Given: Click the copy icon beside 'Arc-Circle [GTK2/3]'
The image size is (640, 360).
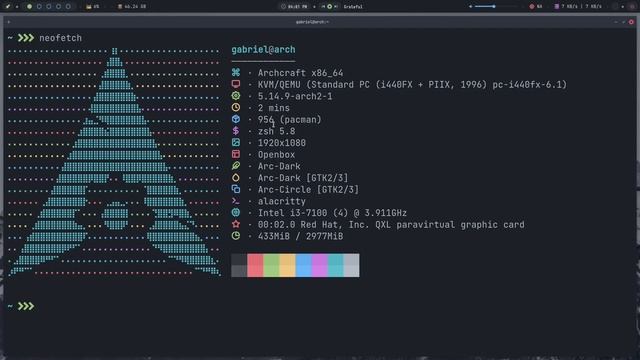Looking at the screenshot, I should pyautogui.click(x=236, y=189).
